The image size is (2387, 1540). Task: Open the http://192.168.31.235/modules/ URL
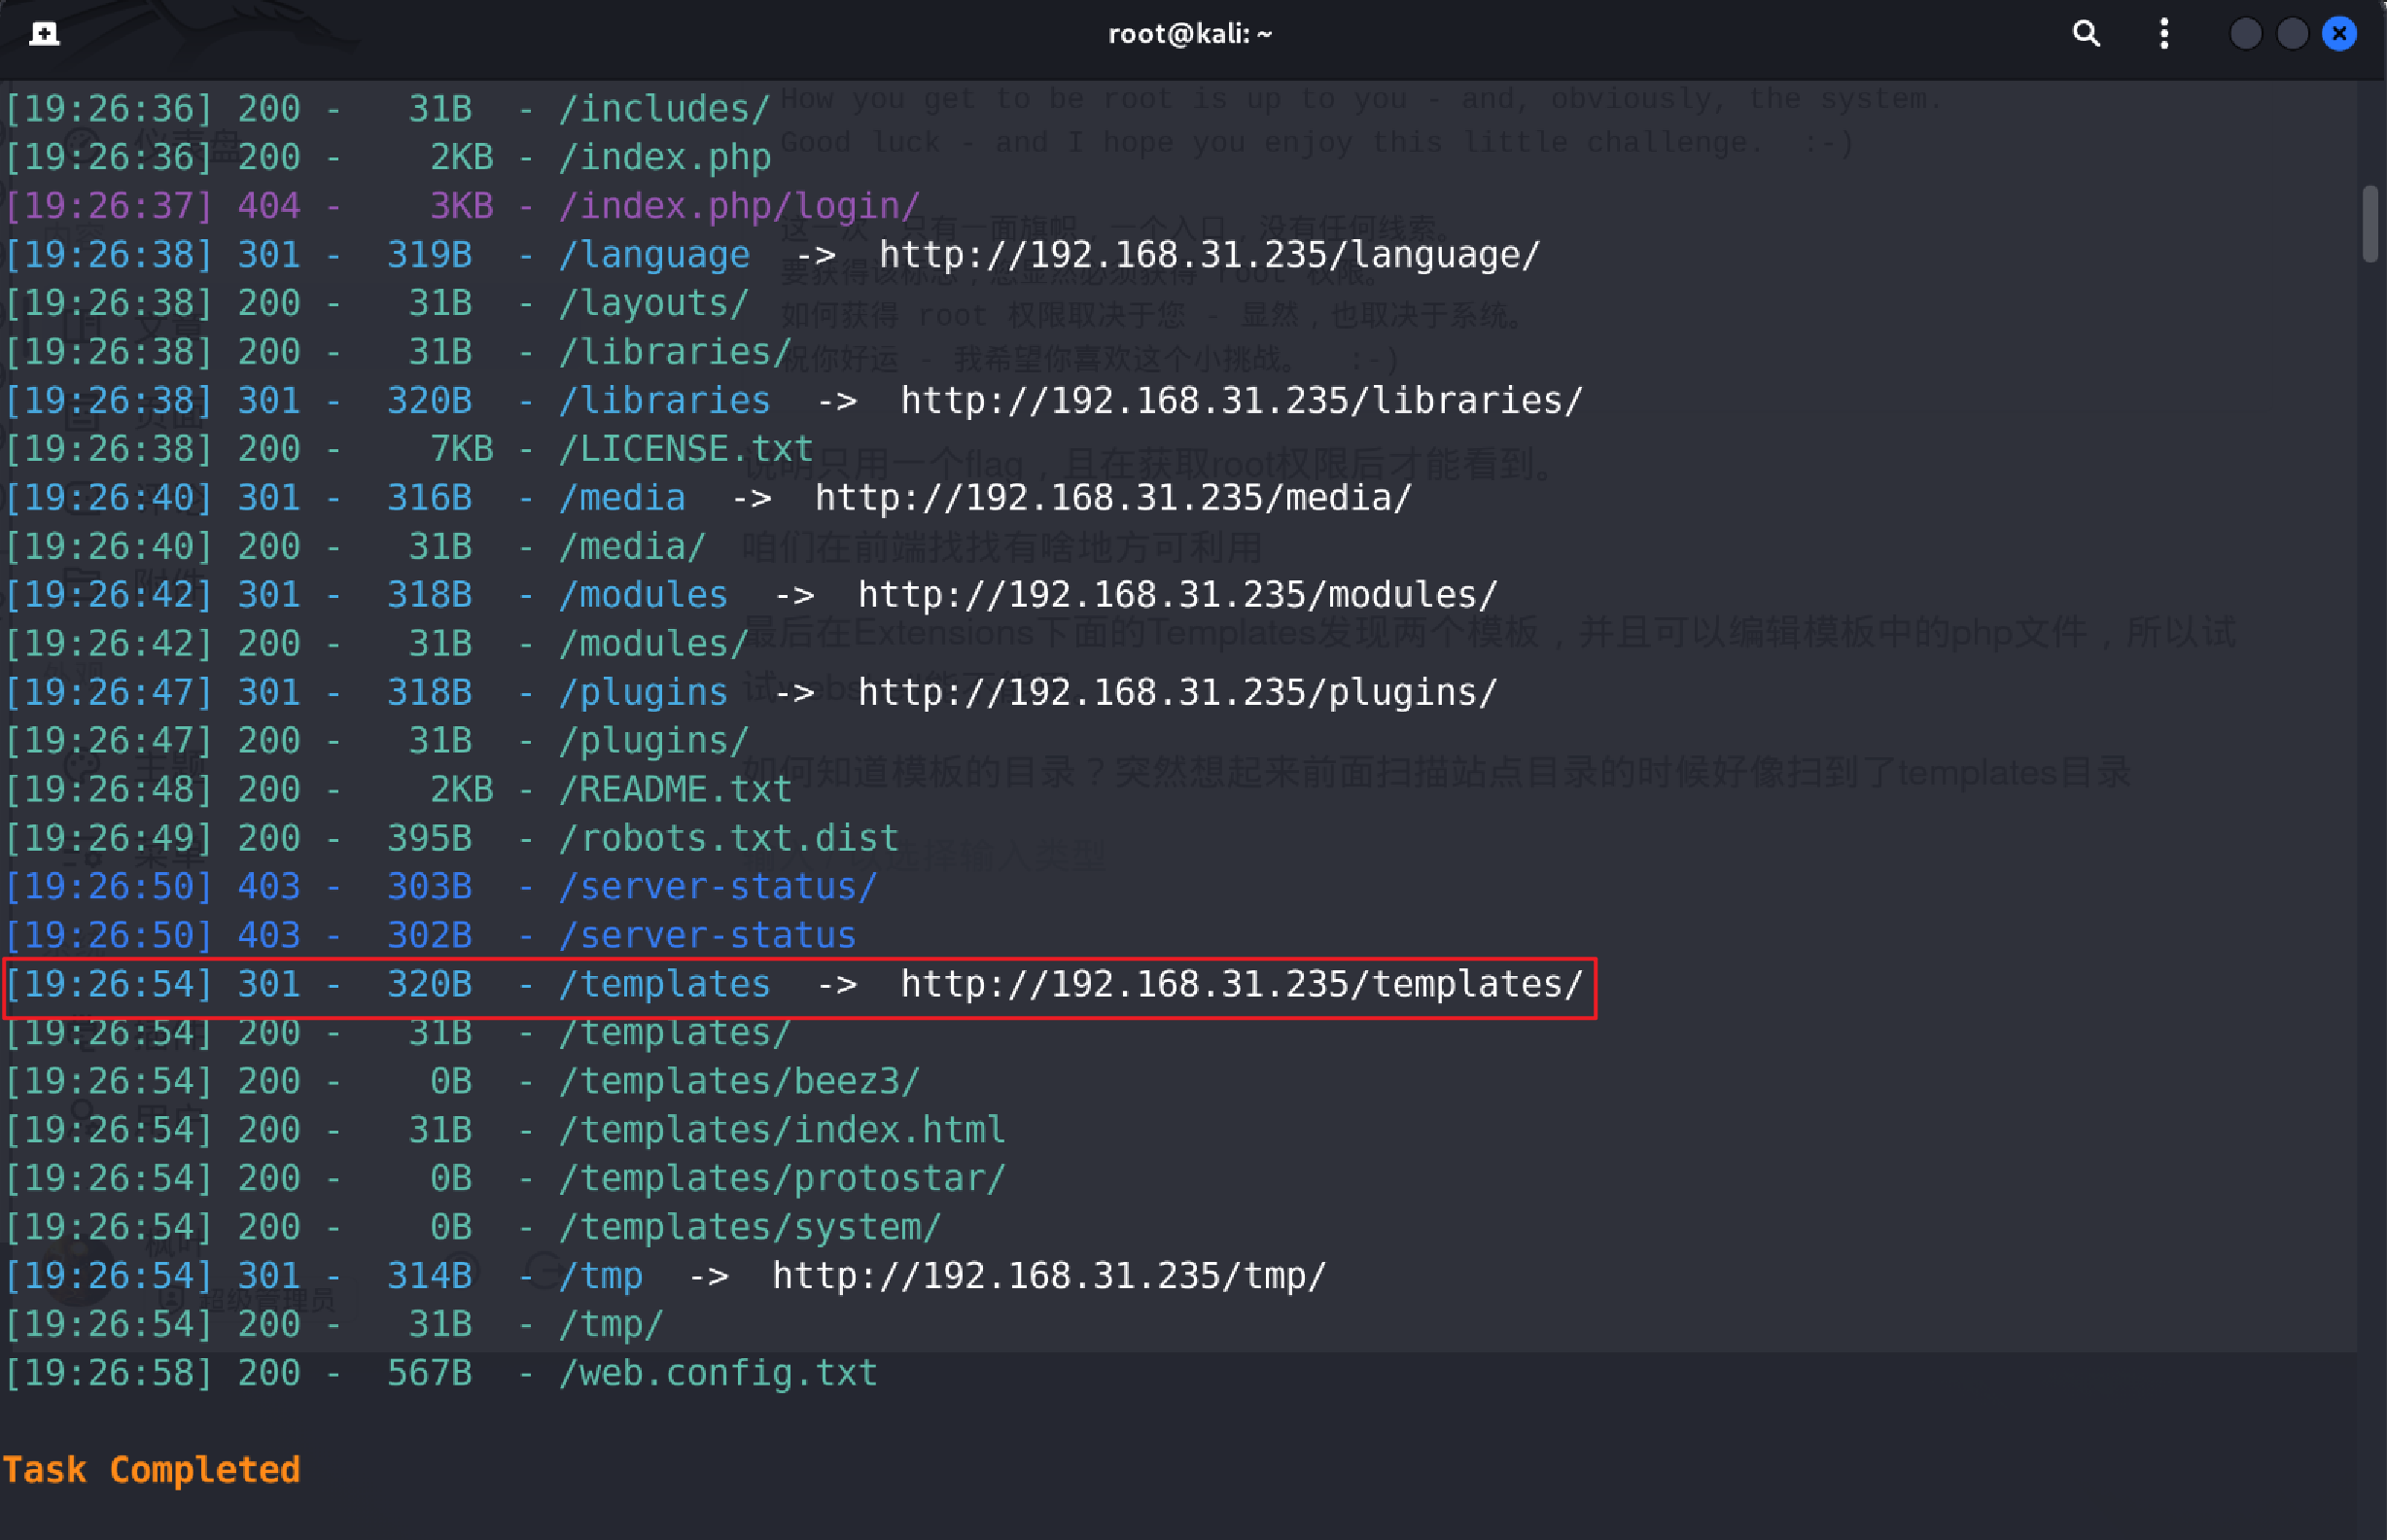click(1177, 595)
